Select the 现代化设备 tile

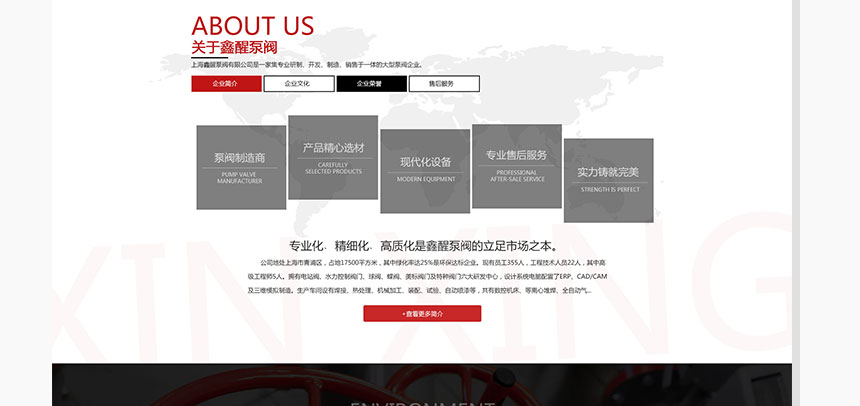(x=425, y=171)
